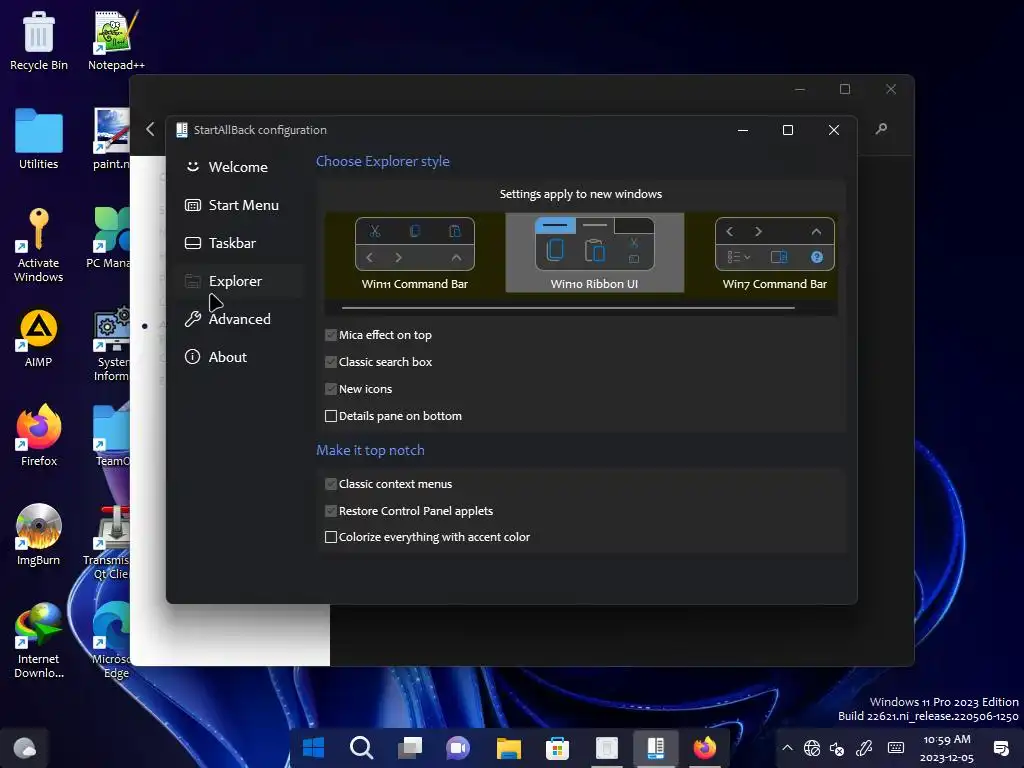Open Microsoft Store from taskbar
Image resolution: width=1024 pixels, height=768 pixels.
(x=557, y=748)
